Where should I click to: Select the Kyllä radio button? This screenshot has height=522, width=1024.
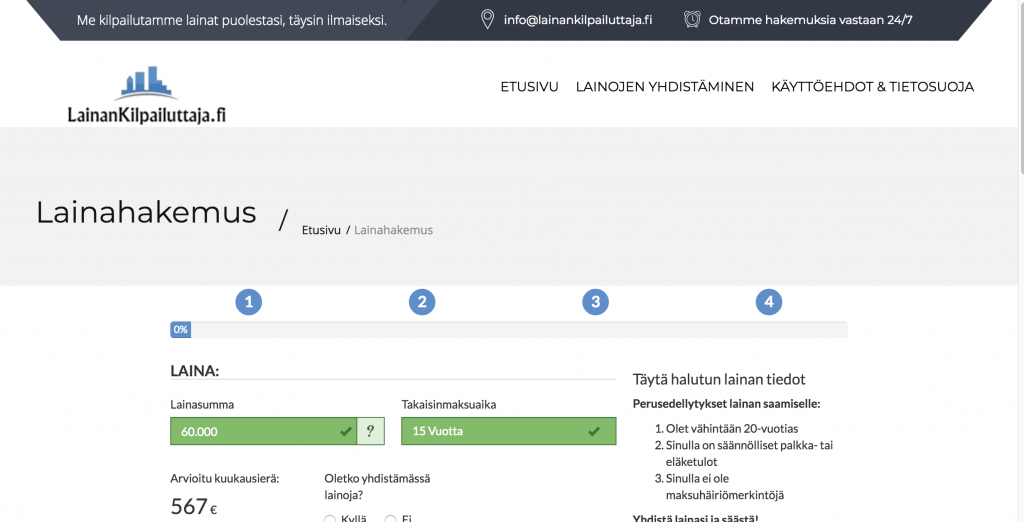330,519
